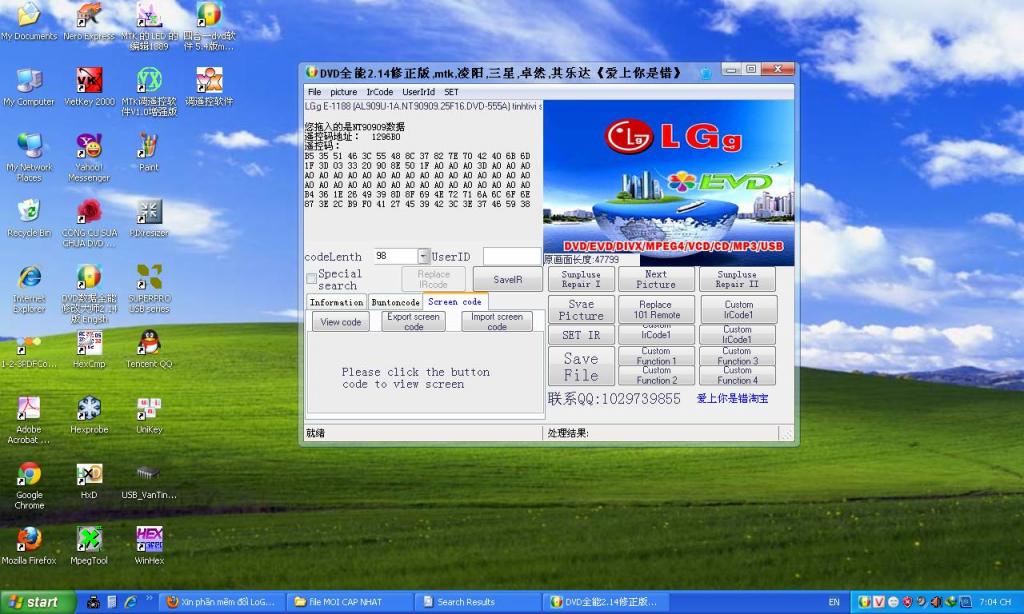This screenshot has width=1024, height=614.
Task: Expand the codeLenth dropdown arrow
Action: (x=423, y=257)
